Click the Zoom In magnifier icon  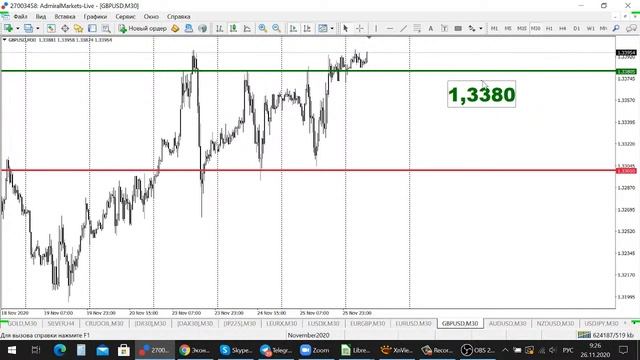[x=262, y=28]
